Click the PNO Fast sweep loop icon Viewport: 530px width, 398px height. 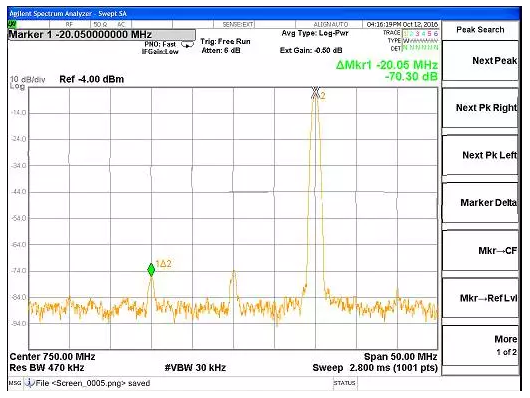click(188, 44)
